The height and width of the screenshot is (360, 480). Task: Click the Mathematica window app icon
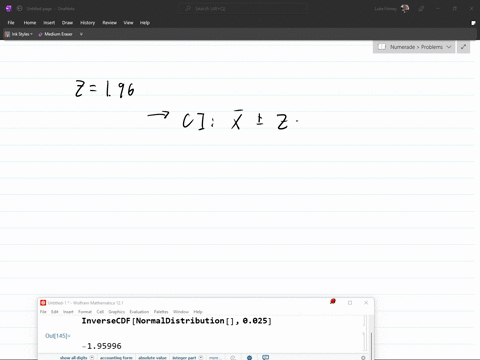point(43,303)
